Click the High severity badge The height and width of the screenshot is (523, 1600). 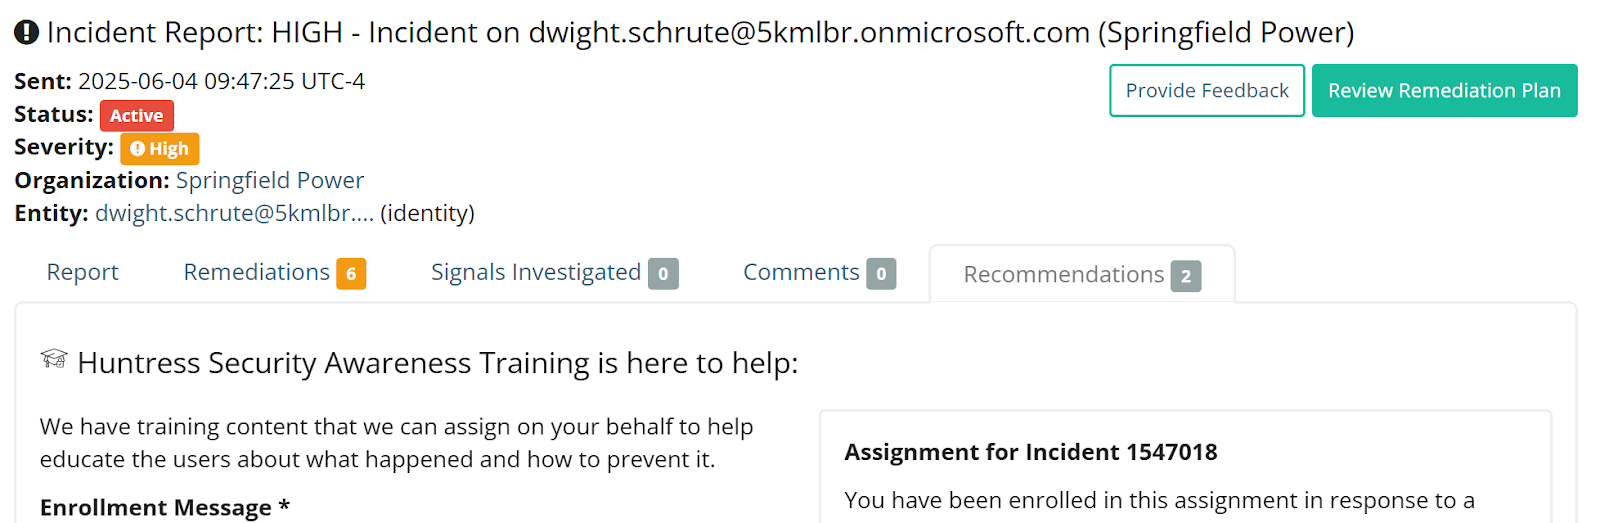(x=160, y=149)
